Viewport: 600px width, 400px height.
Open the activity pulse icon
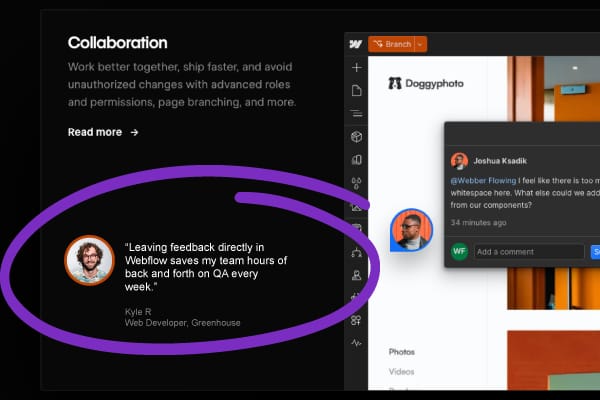click(x=356, y=343)
